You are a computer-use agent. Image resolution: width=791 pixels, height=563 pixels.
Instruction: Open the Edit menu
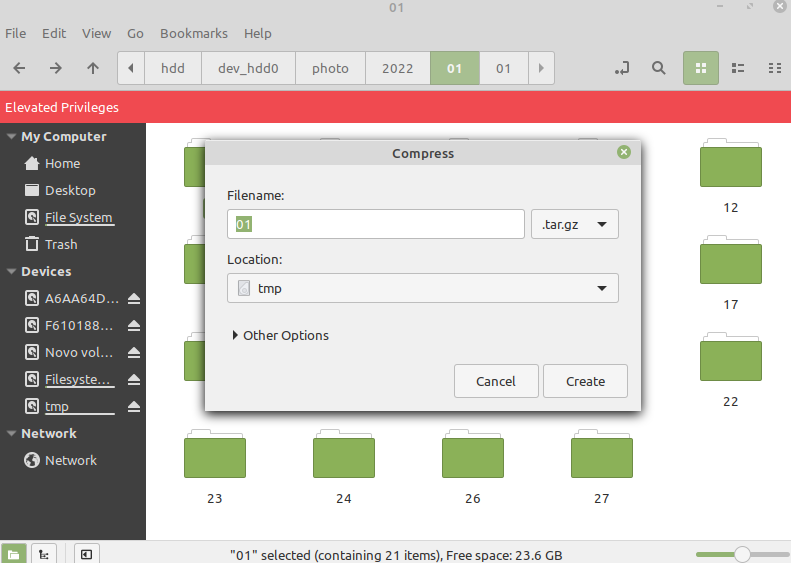click(x=54, y=33)
